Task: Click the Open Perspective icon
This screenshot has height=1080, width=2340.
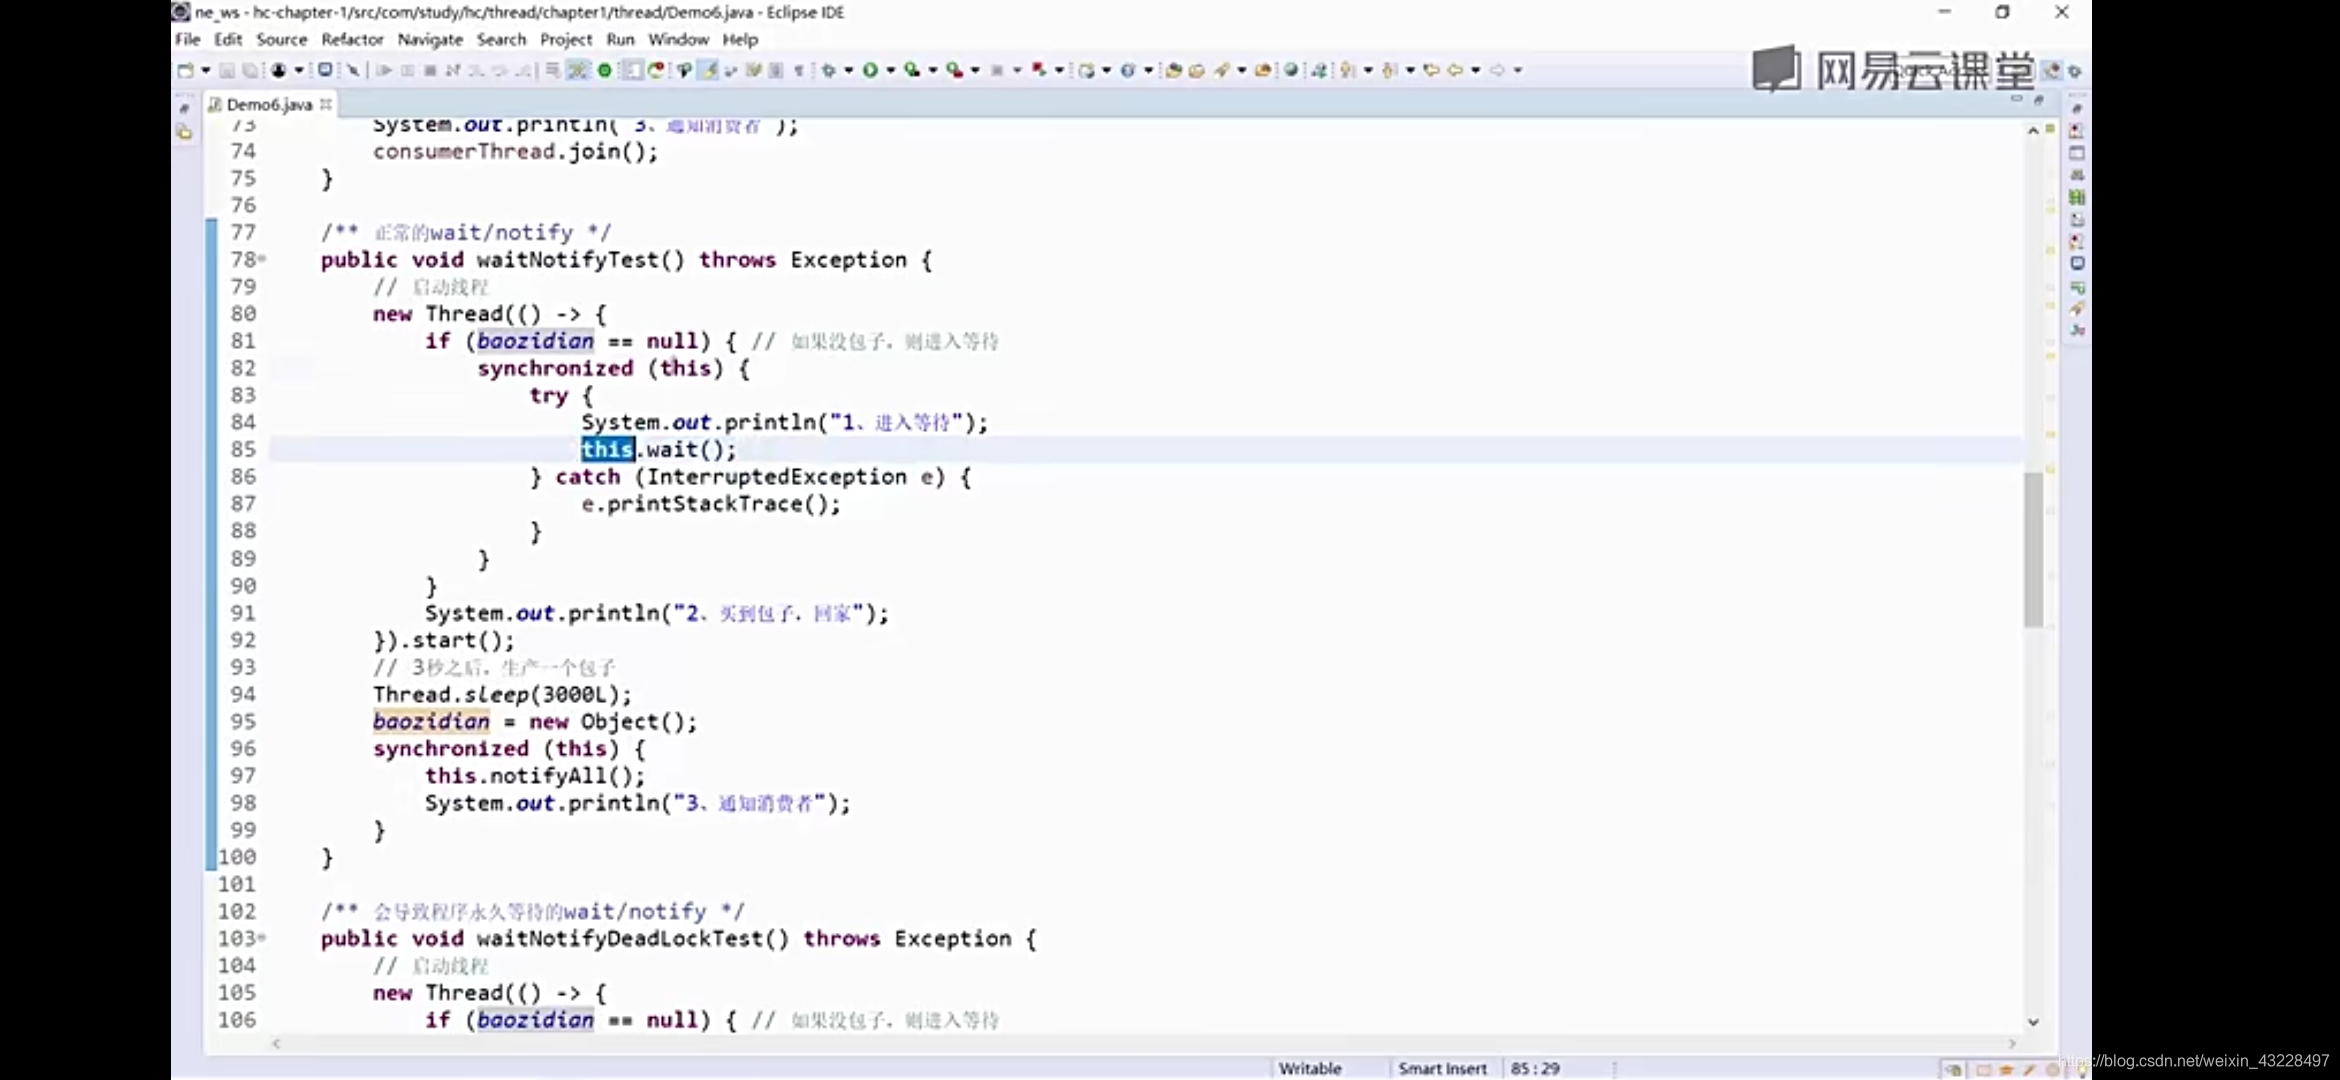Action: click(2052, 70)
